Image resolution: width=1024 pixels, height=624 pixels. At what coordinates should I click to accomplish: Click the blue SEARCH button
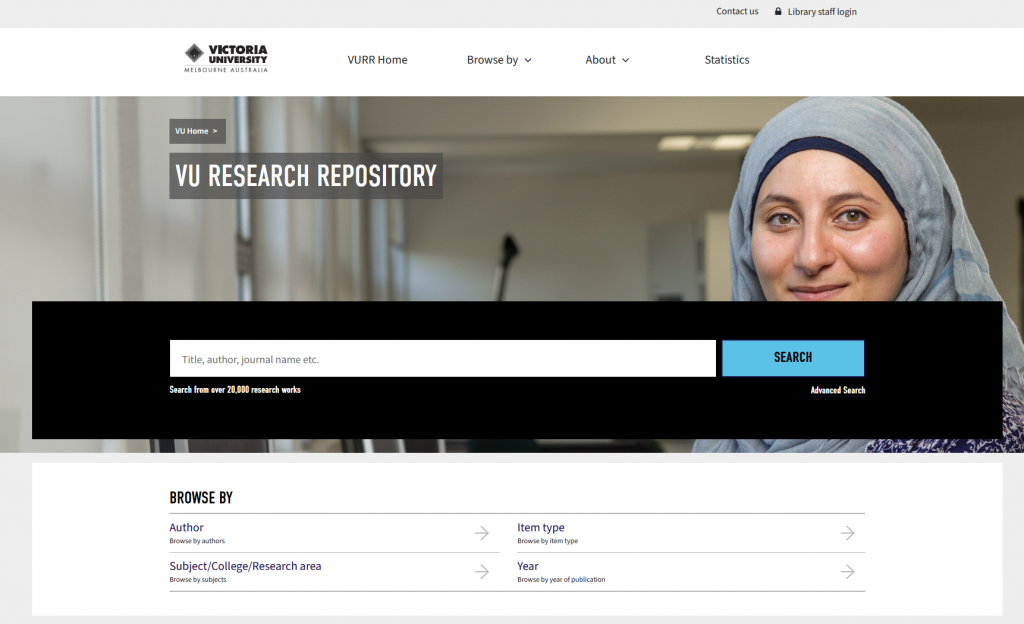click(793, 358)
